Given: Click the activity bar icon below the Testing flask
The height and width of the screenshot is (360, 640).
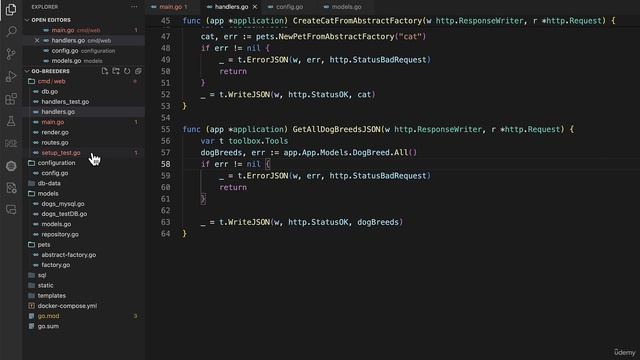Looking at the screenshot, I should point(11,143).
